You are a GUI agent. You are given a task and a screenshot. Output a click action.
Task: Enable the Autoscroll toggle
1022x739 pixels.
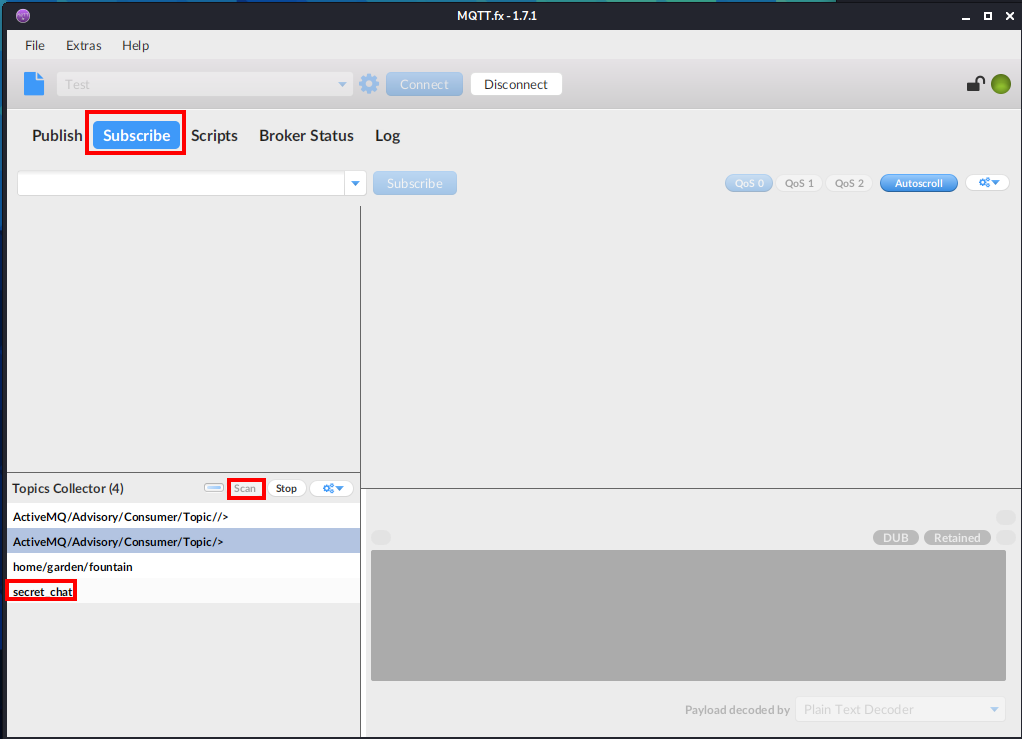click(x=918, y=182)
